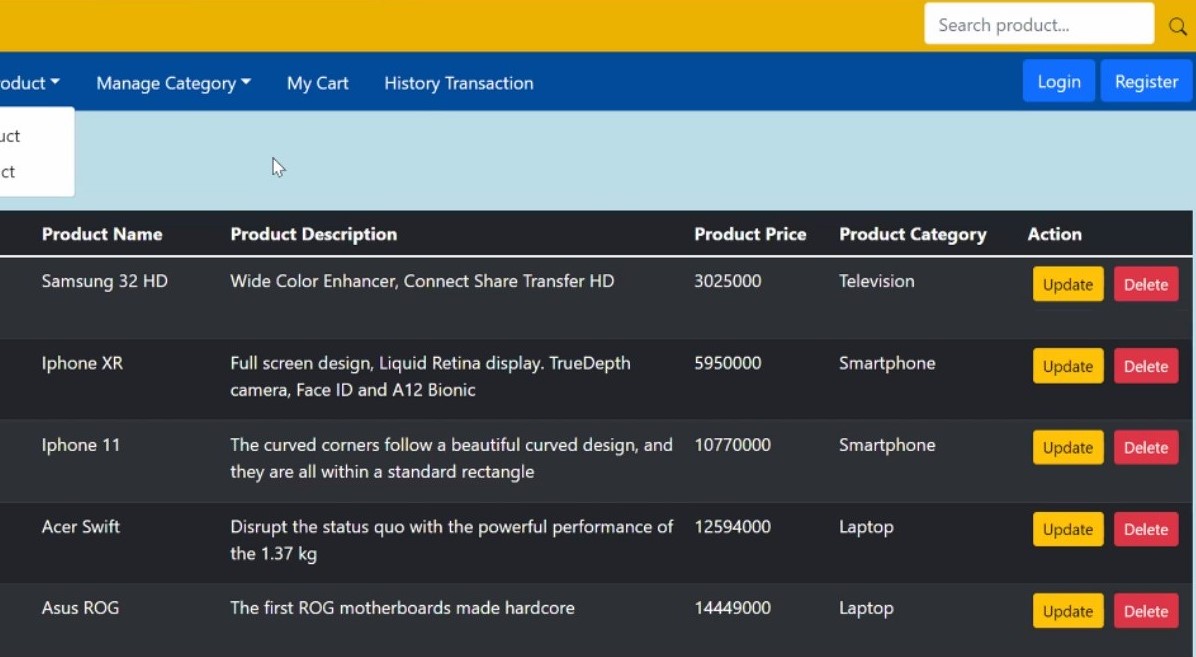
Task: Delete the Asus ROG product
Action: click(x=1146, y=610)
